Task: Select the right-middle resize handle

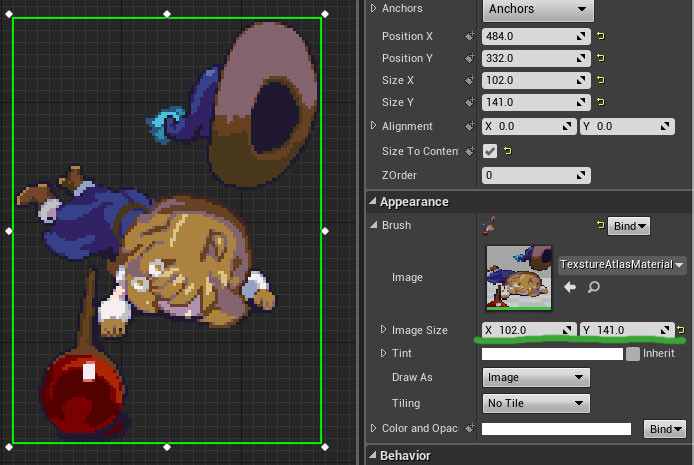Action: 325,231
